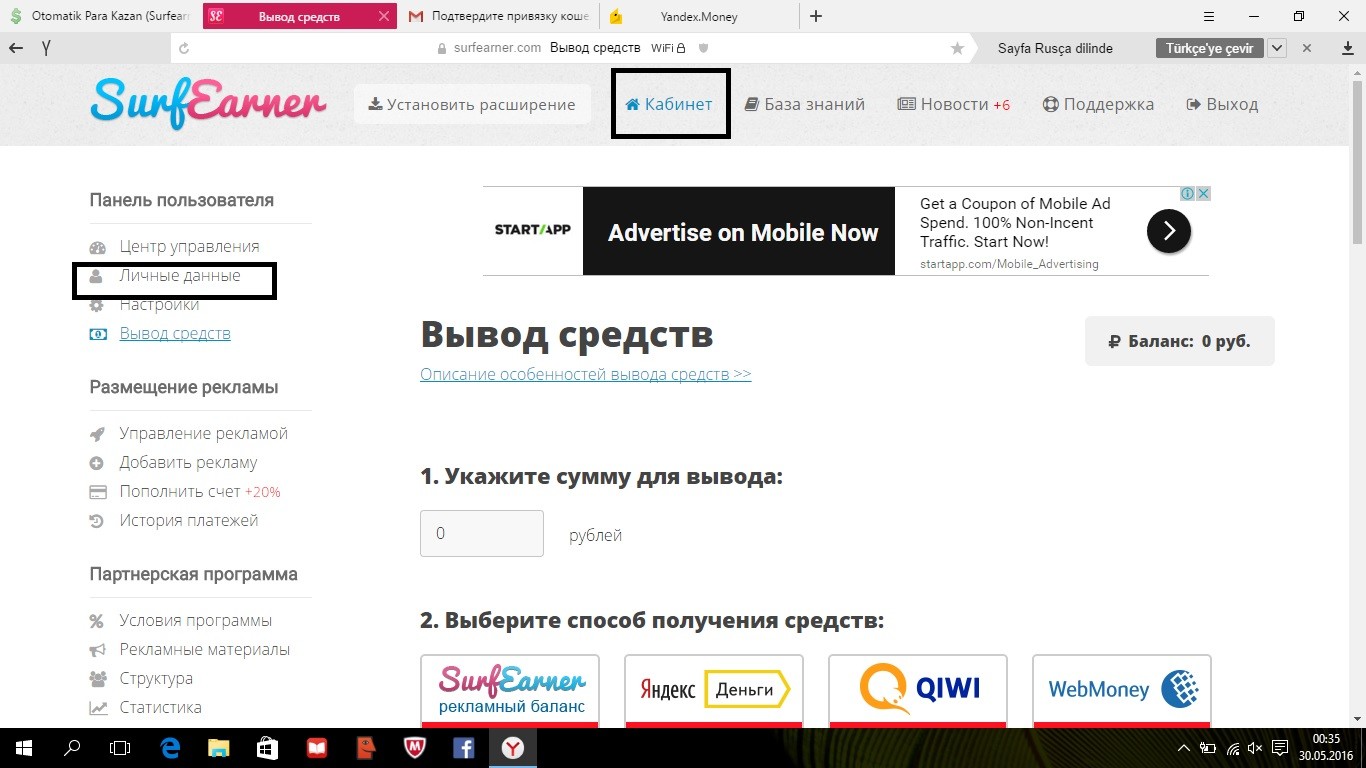Click the ad info icon

pos(1188,194)
